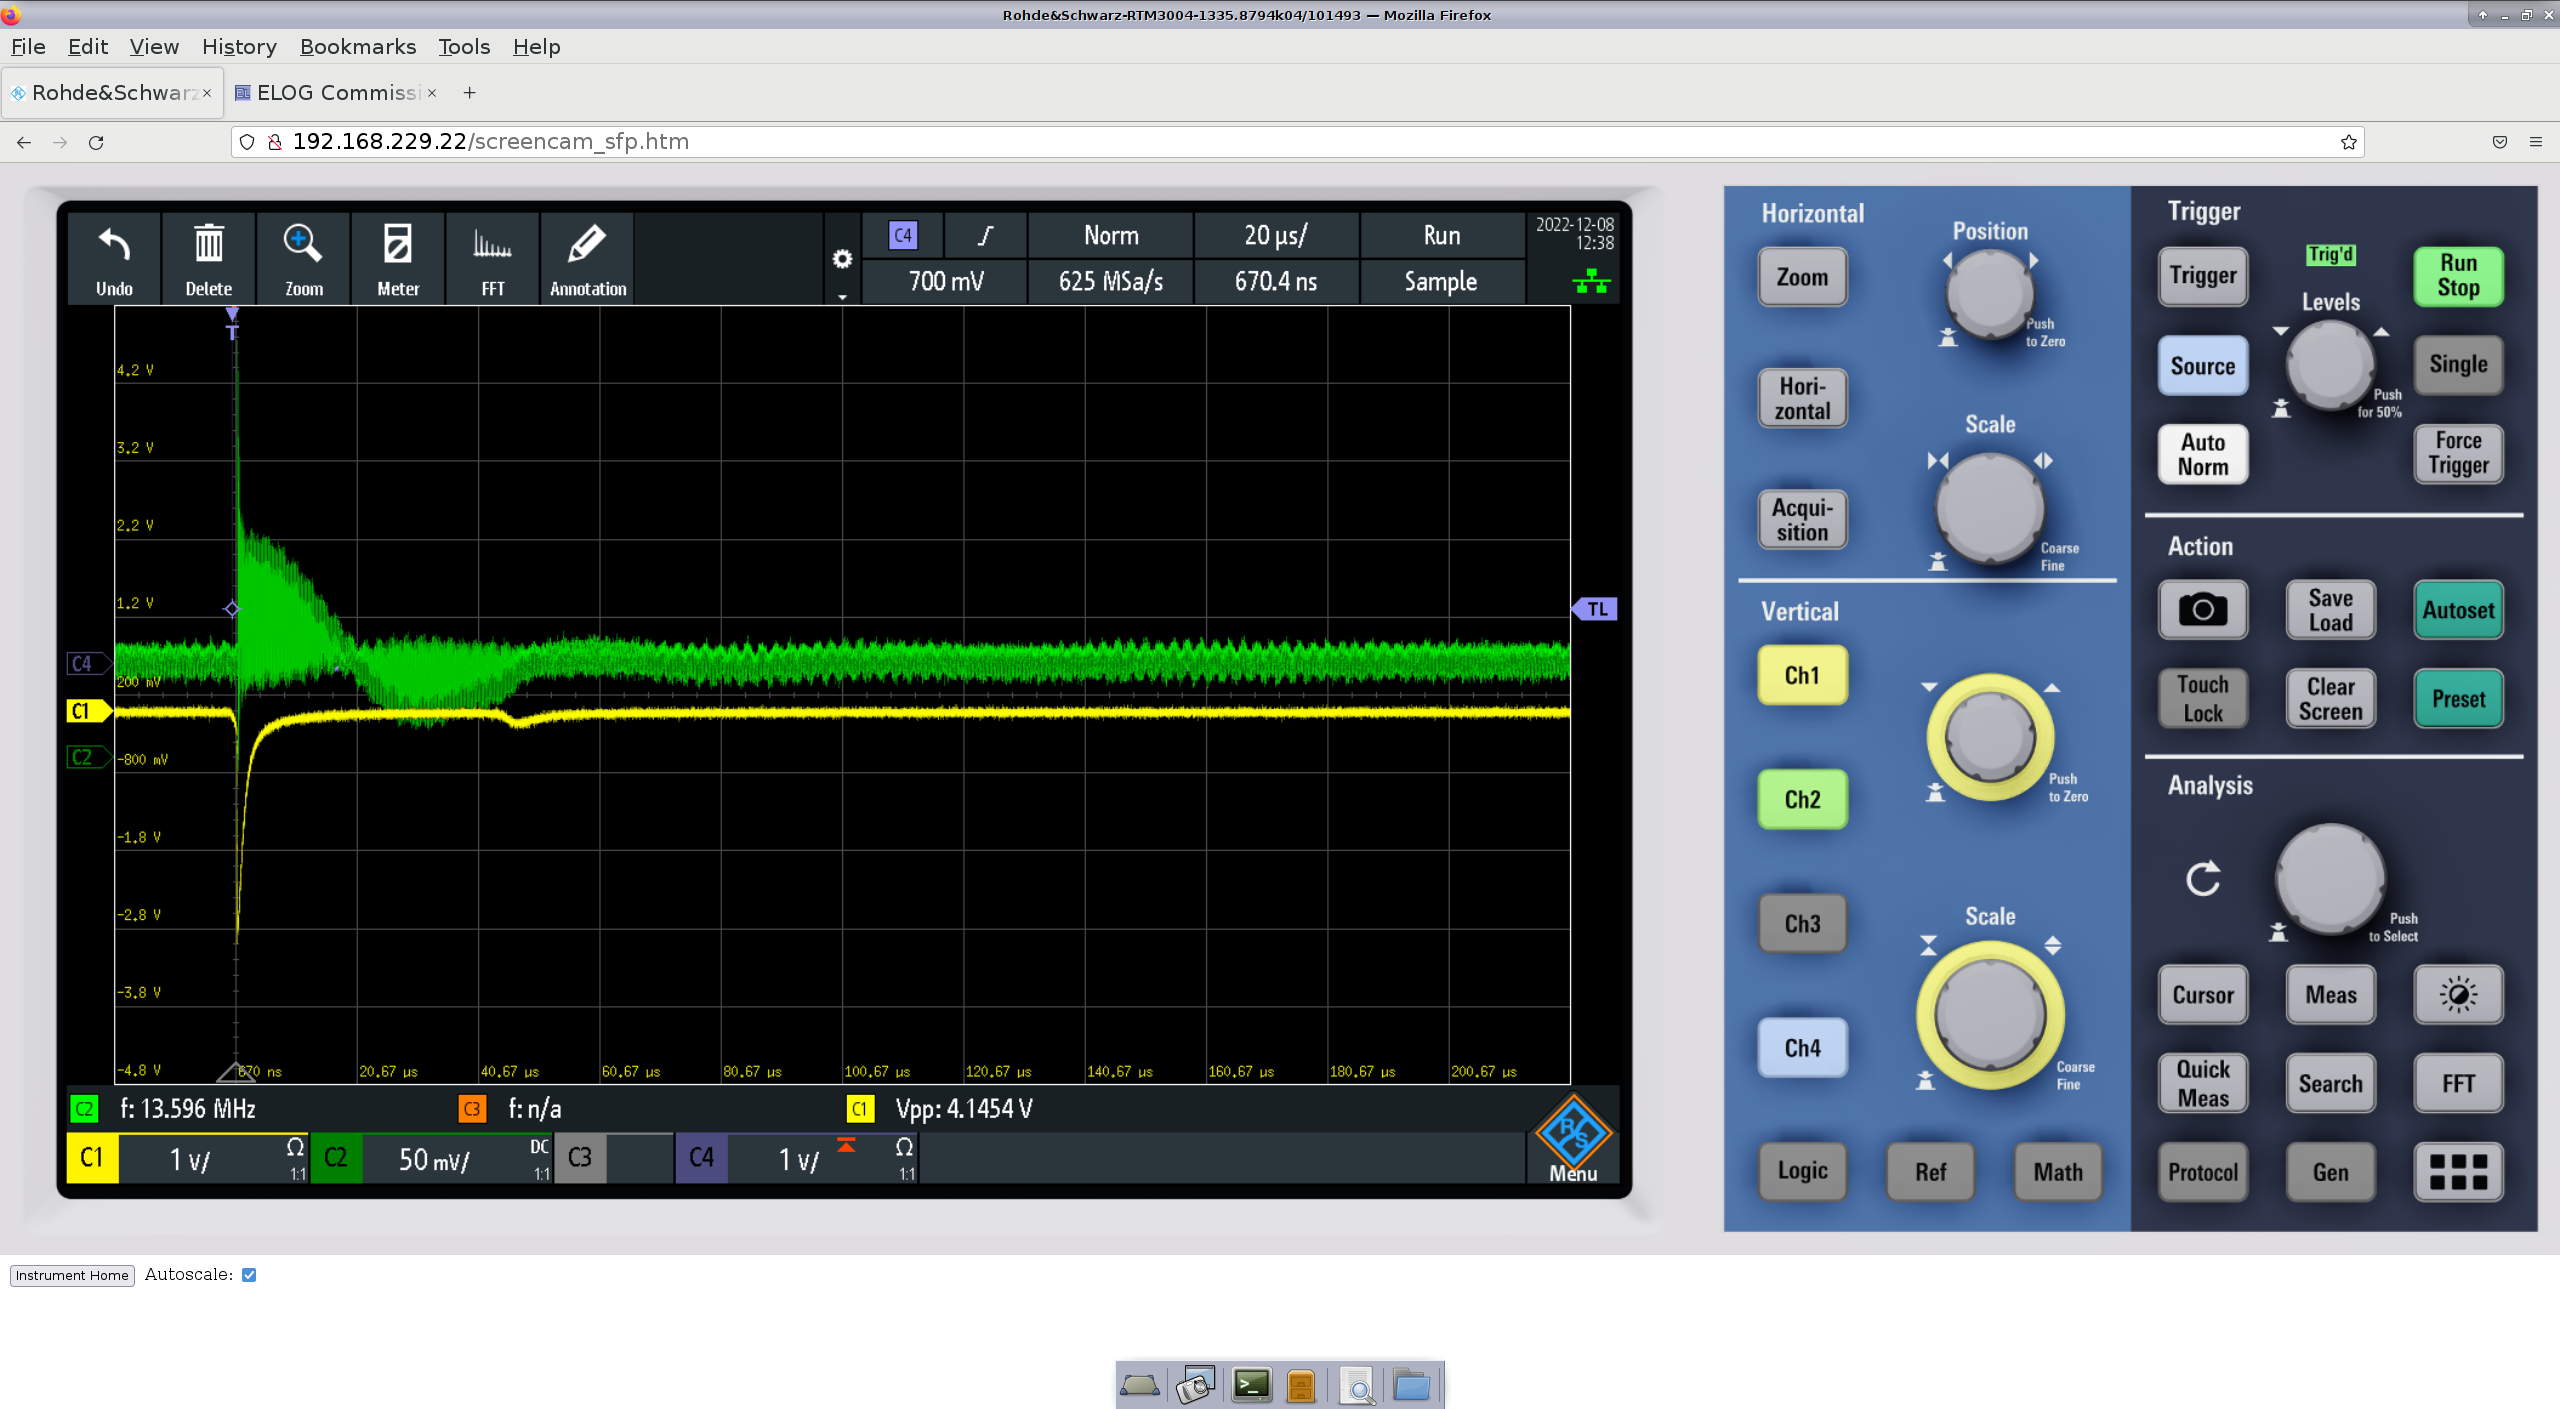Viewport: 2560px width, 1409px height.
Task: Toggle the Run Stop button
Action: tap(2457, 276)
